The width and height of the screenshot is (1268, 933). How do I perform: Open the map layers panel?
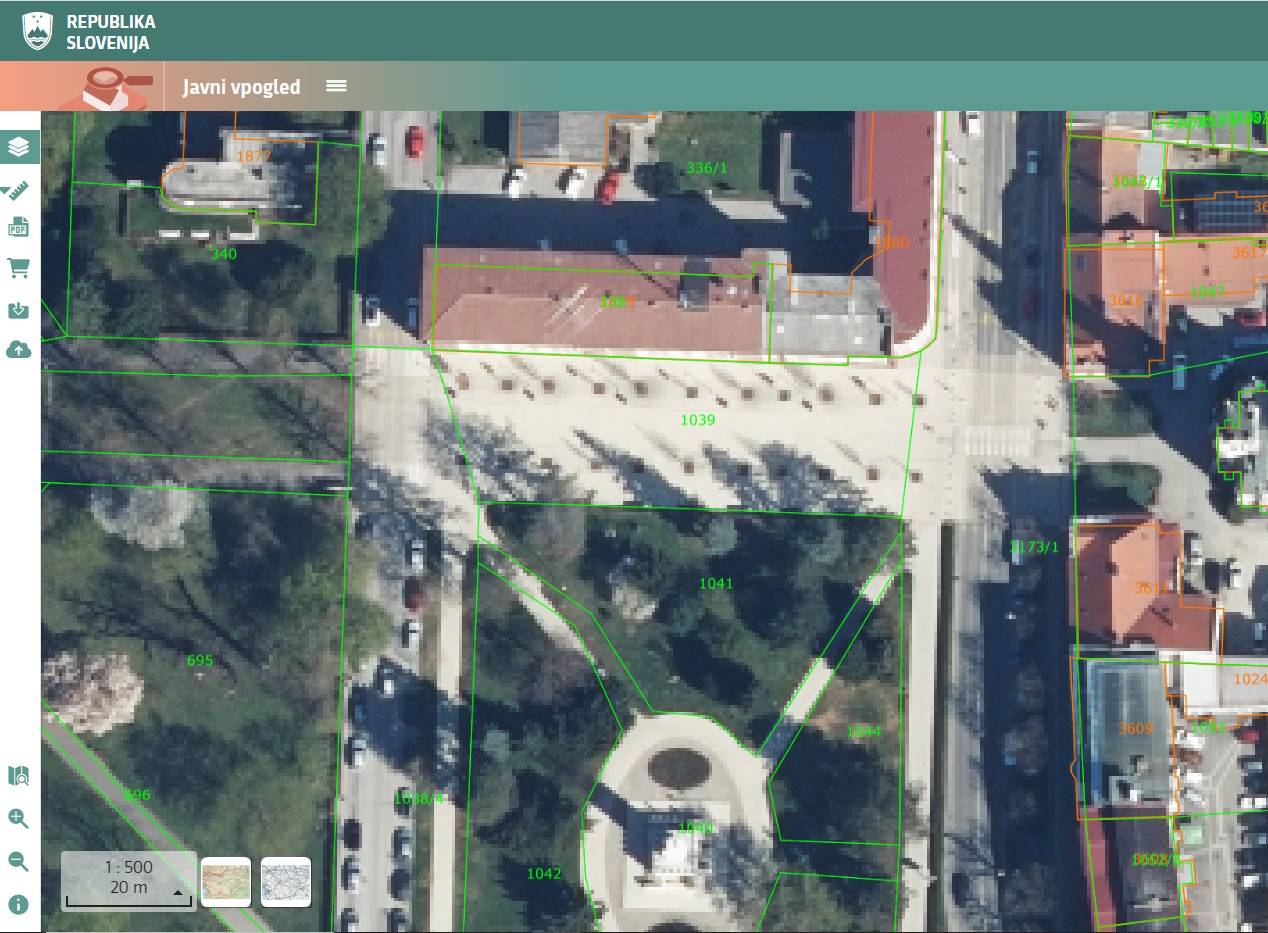point(19,148)
